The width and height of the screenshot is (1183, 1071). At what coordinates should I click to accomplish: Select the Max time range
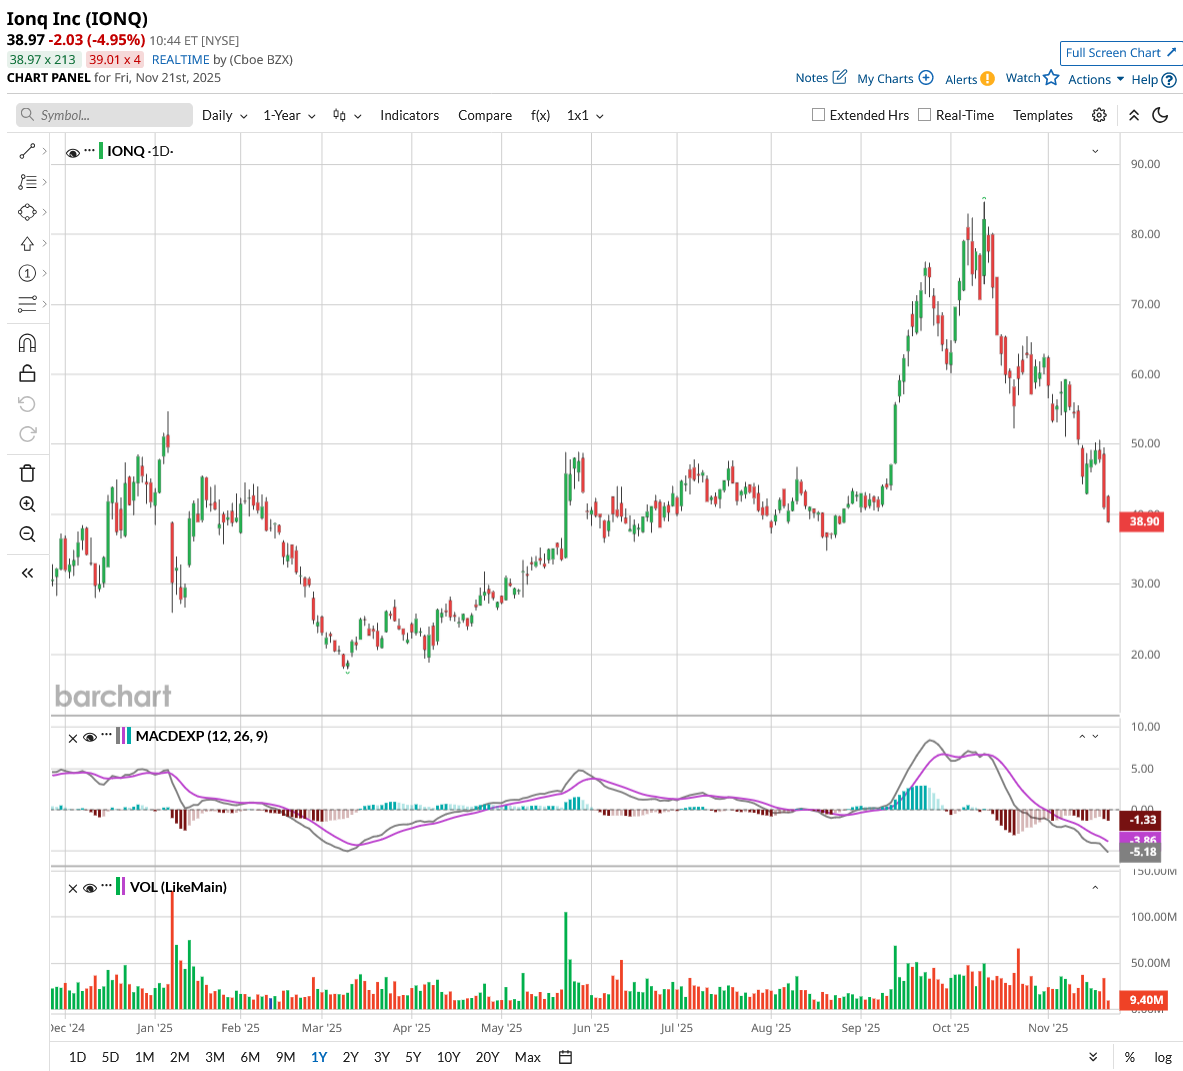(527, 1057)
